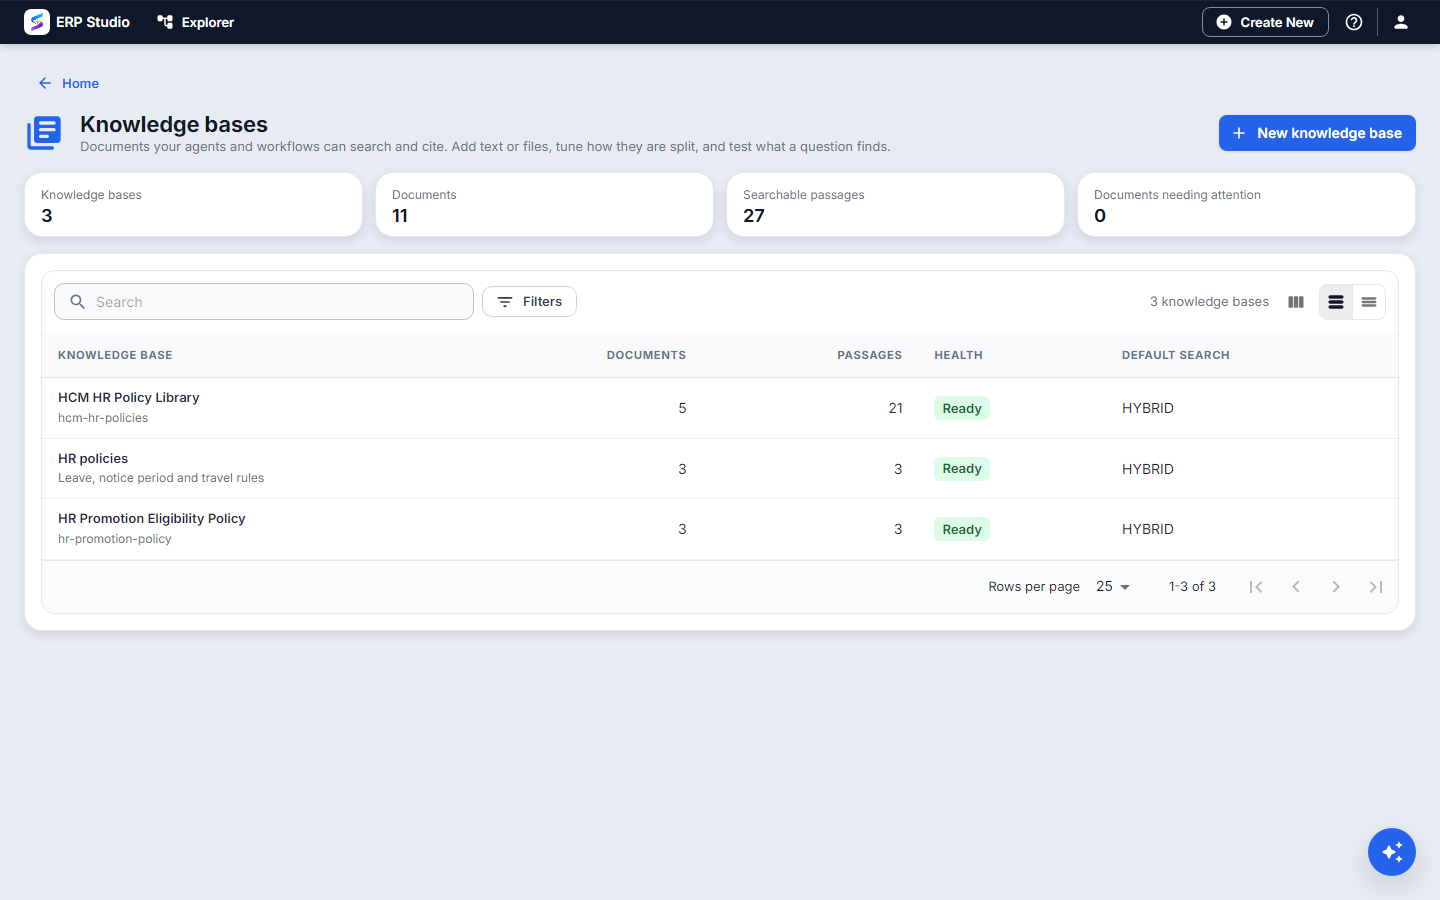This screenshot has height=900, width=1440.
Task: Click HYBRID value in HCM HR Policy Library row
Action: pyautogui.click(x=1148, y=408)
